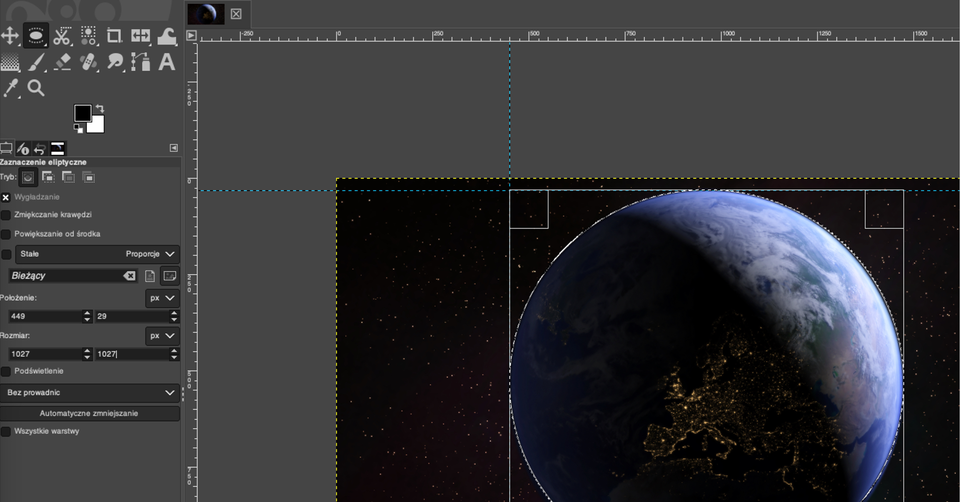Choose the Crop tool
The width and height of the screenshot is (960, 502).
click(x=114, y=36)
